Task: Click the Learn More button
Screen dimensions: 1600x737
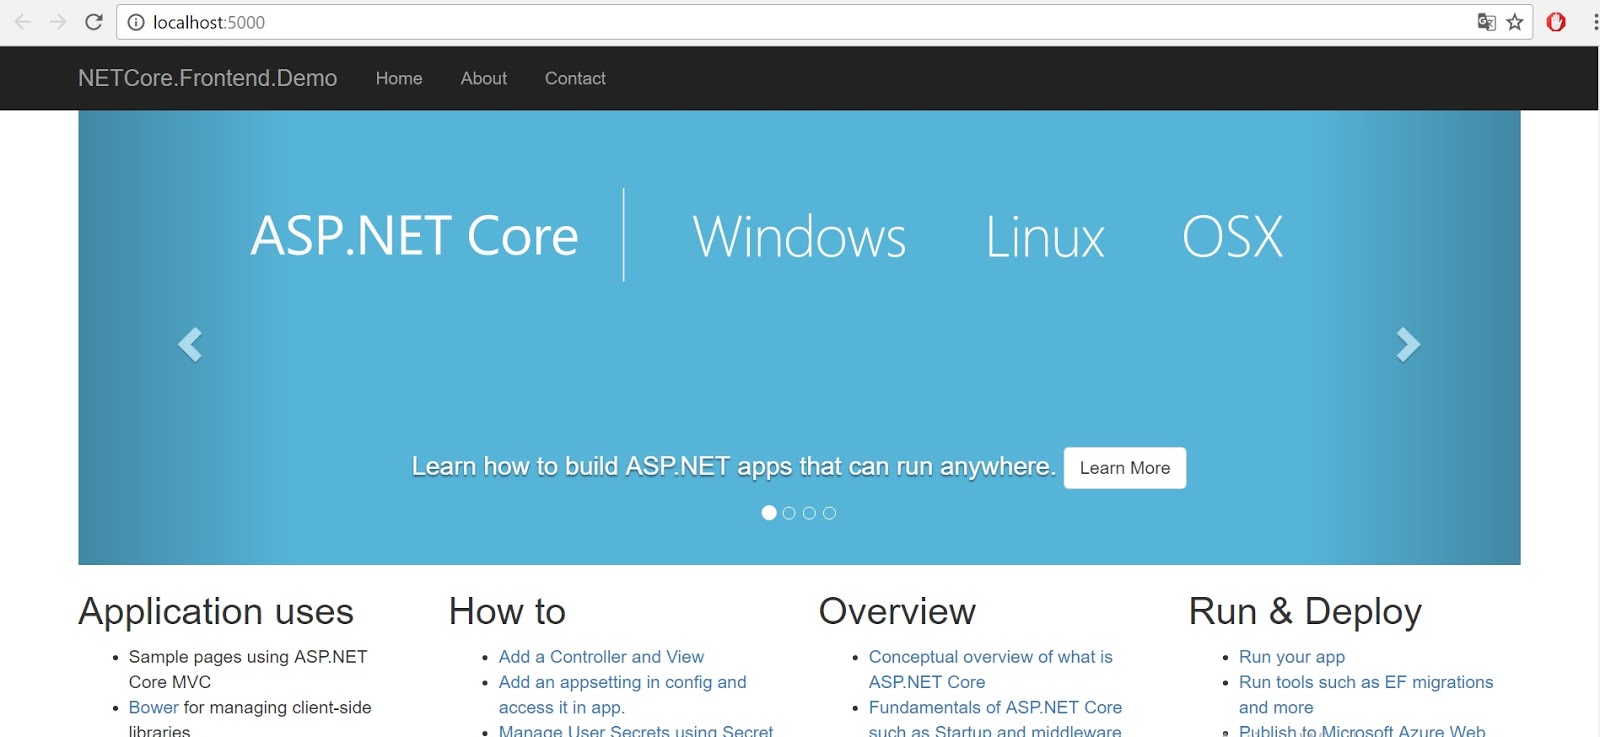Action: 1125,468
